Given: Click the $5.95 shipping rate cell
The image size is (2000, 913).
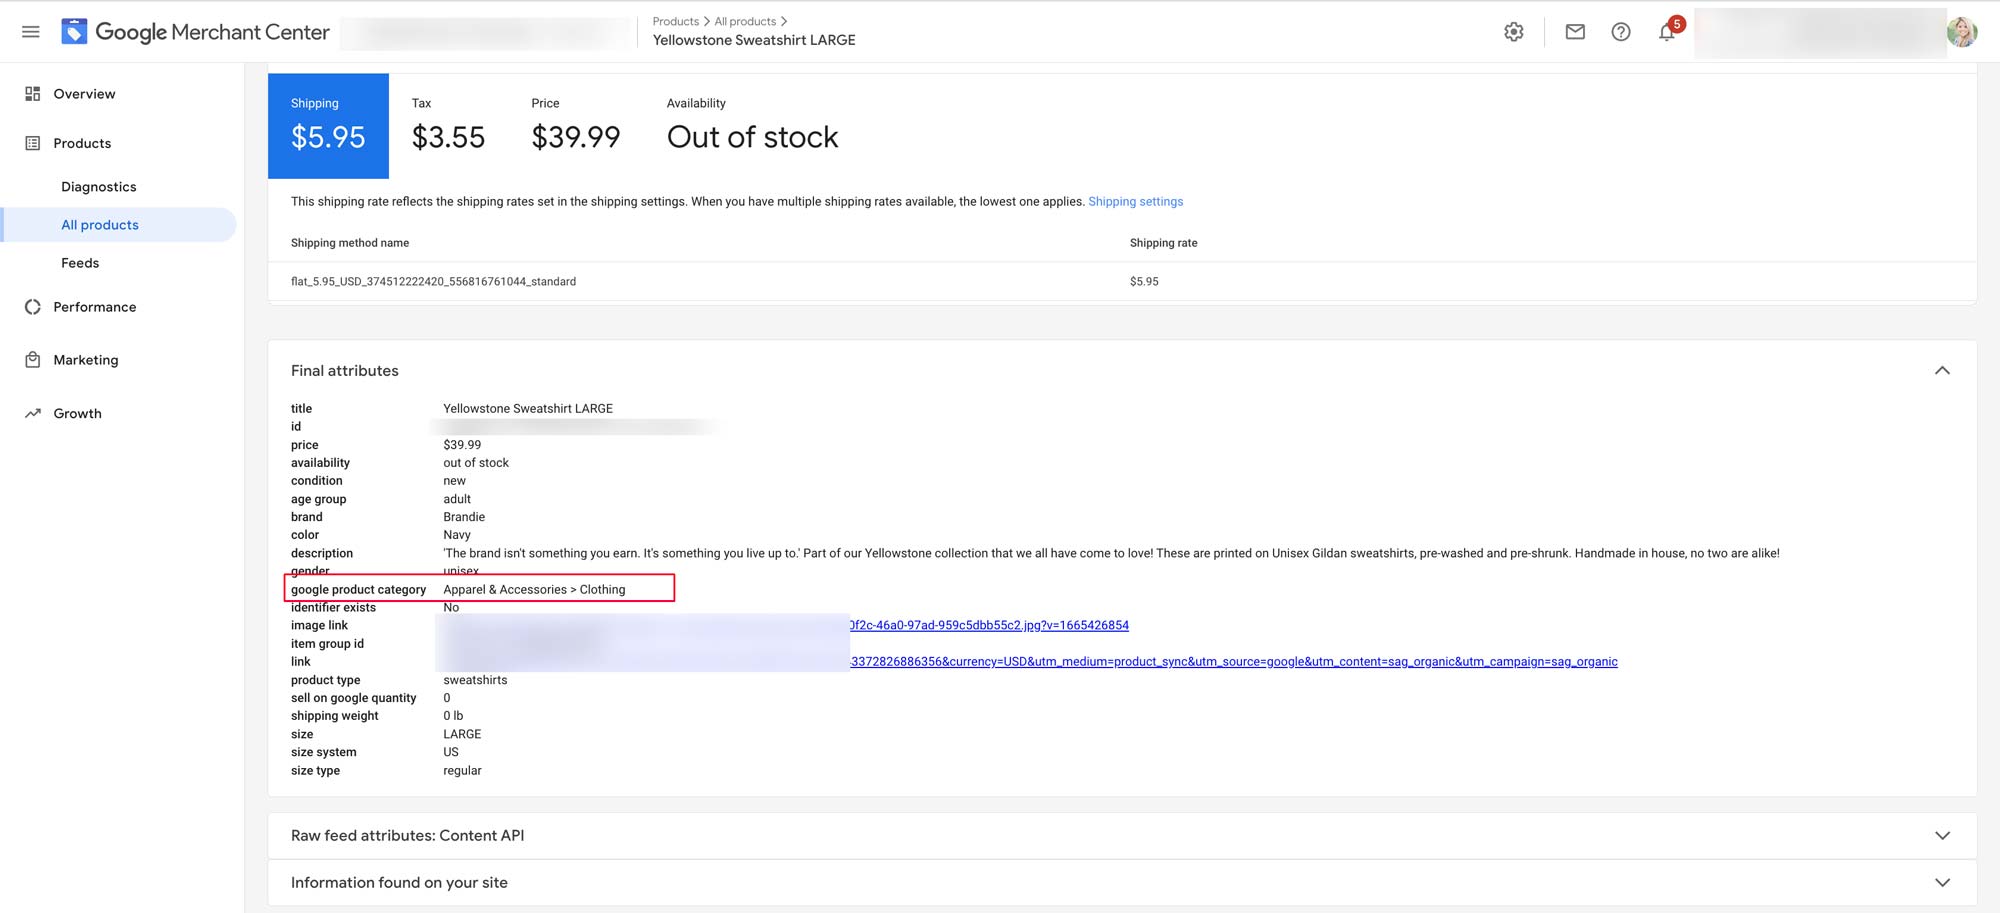Looking at the screenshot, I should pyautogui.click(x=1144, y=282).
